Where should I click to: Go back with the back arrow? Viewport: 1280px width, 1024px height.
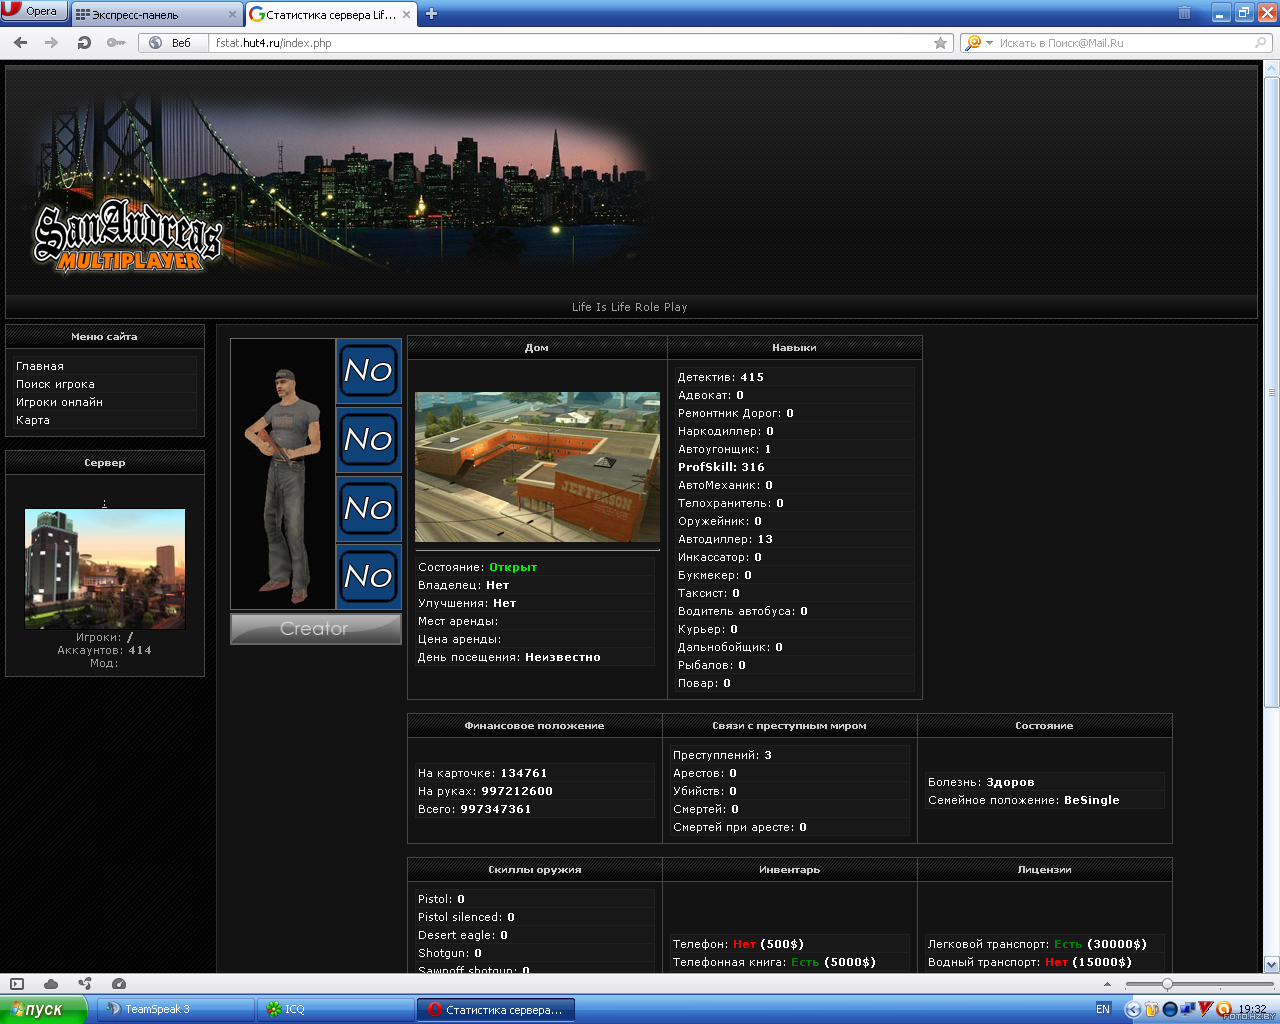[x=20, y=43]
